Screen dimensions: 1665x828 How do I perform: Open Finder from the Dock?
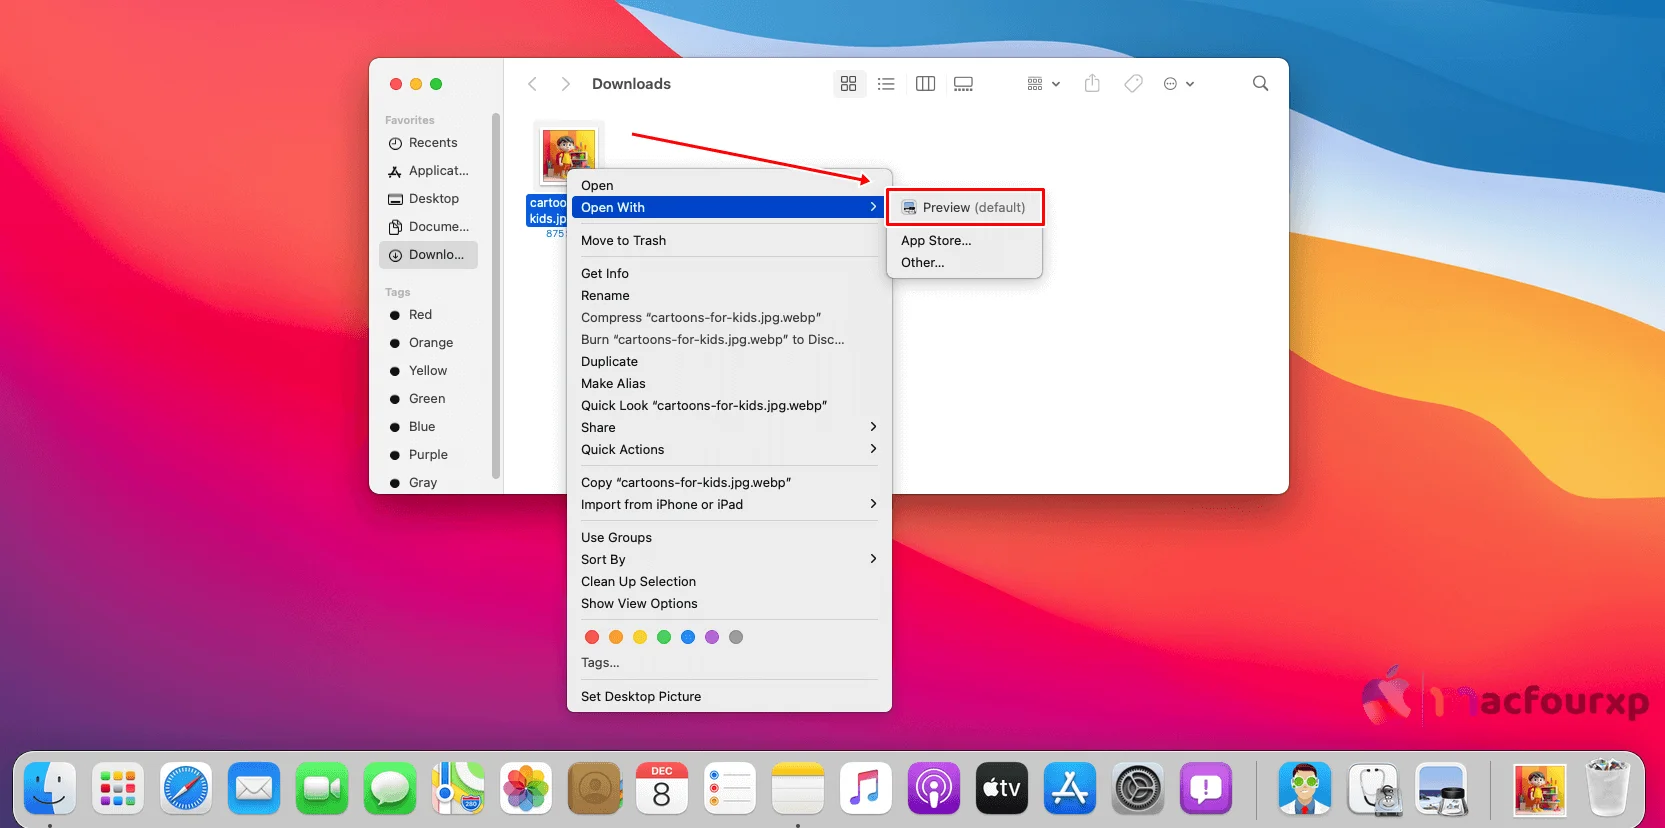pos(50,789)
